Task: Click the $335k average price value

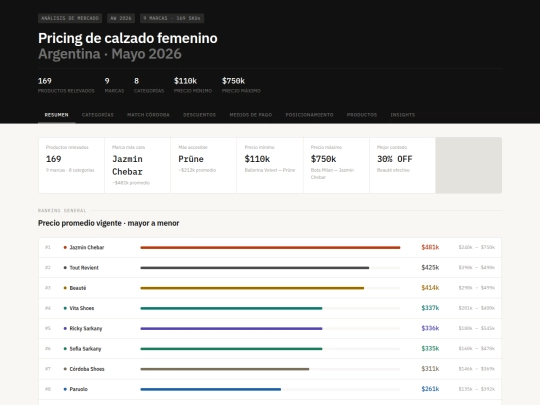Action: (430, 349)
